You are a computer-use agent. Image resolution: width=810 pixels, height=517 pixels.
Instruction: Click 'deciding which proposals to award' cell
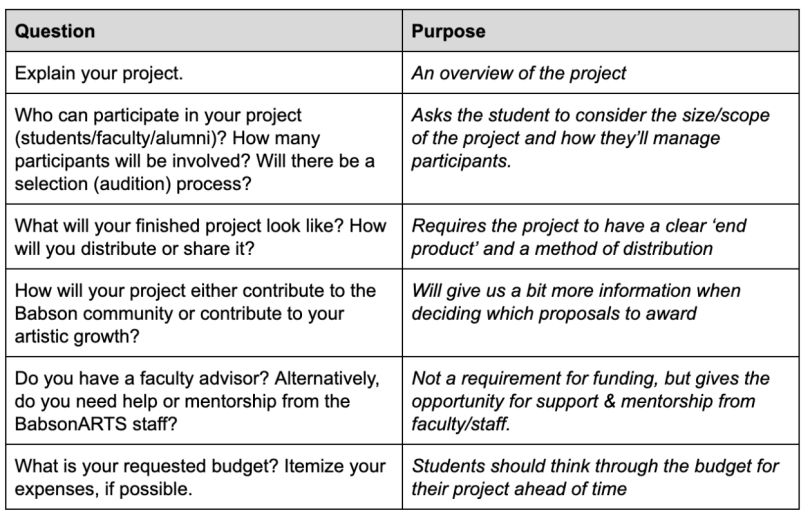click(x=601, y=313)
